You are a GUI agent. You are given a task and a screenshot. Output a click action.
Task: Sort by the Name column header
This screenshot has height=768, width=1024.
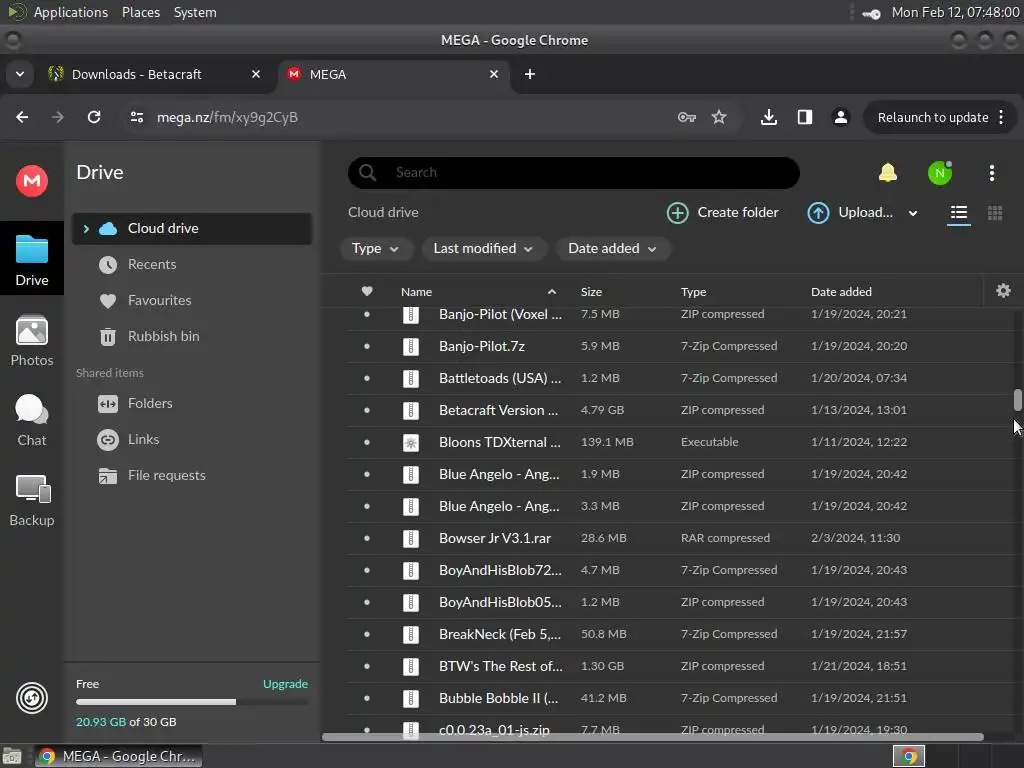[x=416, y=292]
